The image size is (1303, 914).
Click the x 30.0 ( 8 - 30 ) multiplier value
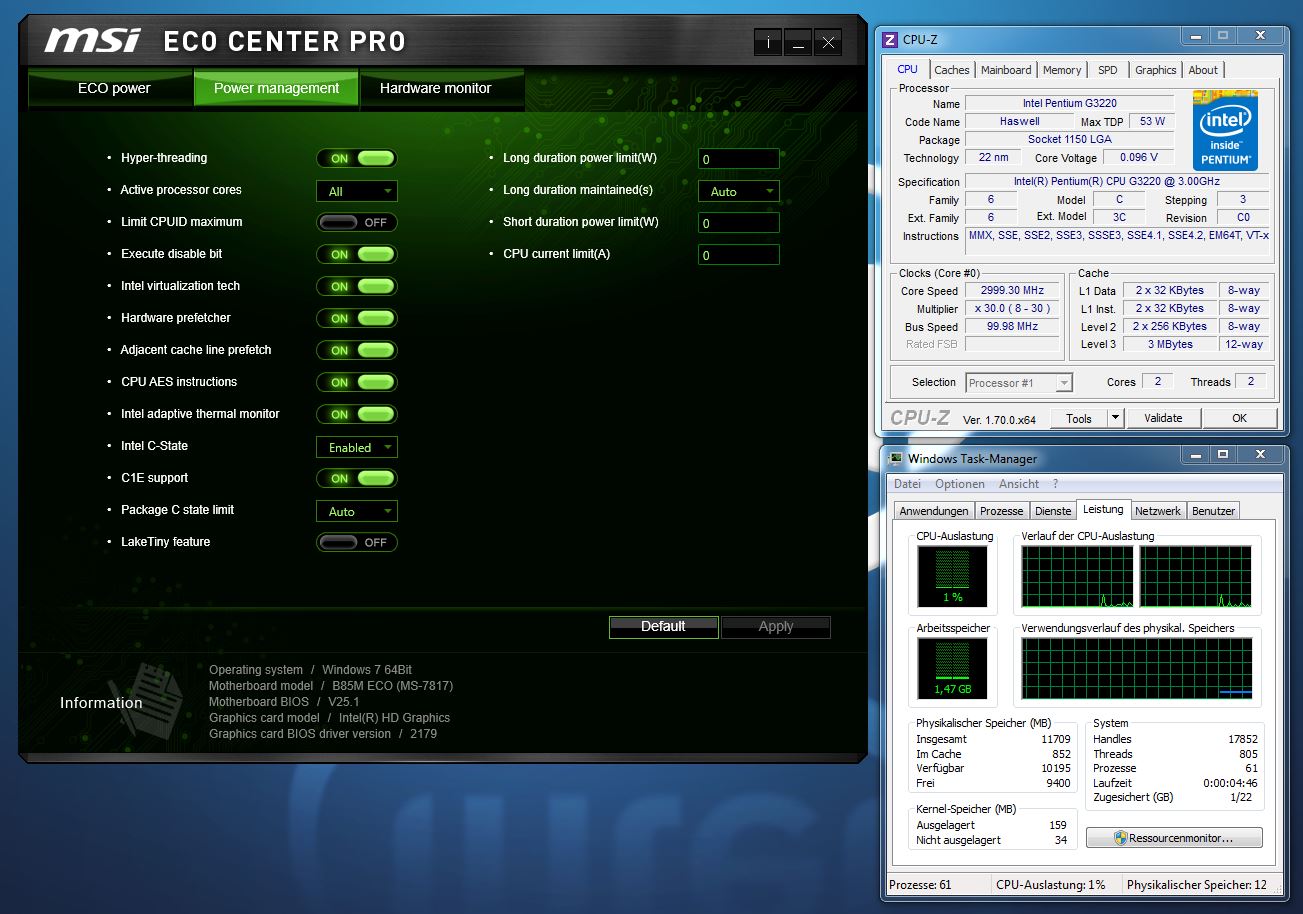pos(1012,308)
